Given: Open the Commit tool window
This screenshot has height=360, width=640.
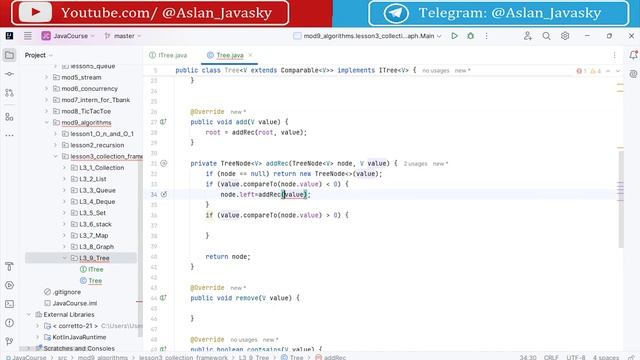Looking at the screenshot, I should pyautogui.click(x=9, y=74).
